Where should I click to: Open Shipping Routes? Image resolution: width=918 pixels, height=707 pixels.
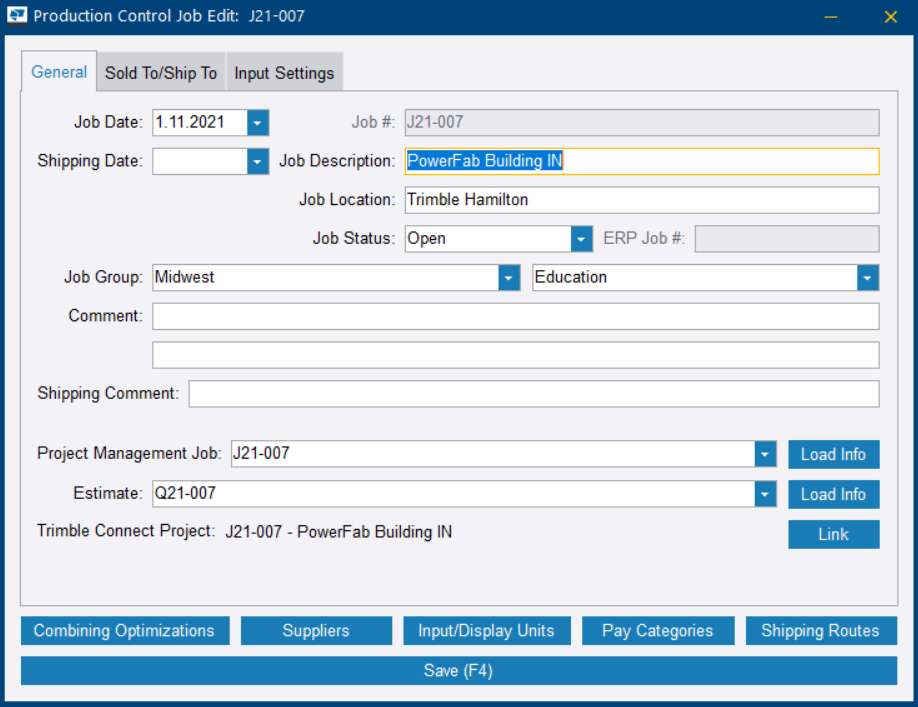coord(820,630)
